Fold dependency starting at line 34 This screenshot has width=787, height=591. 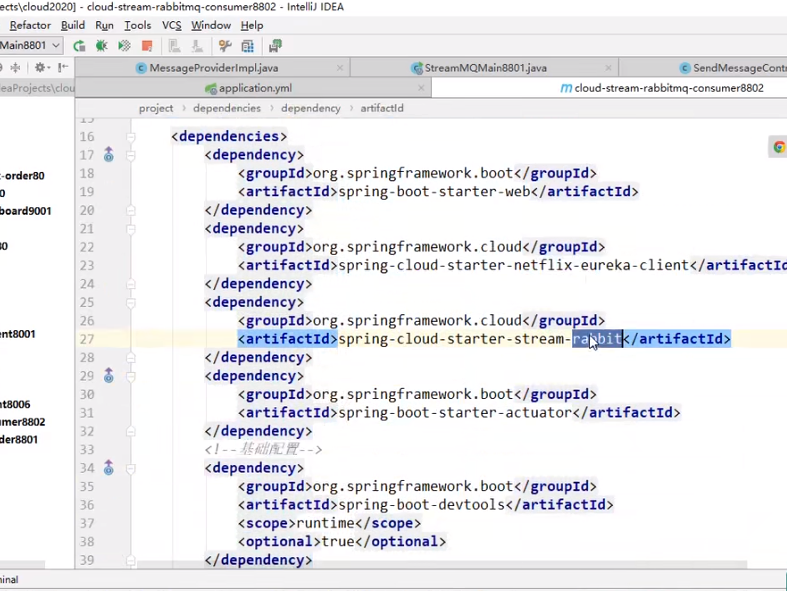pyautogui.click(x=130, y=468)
